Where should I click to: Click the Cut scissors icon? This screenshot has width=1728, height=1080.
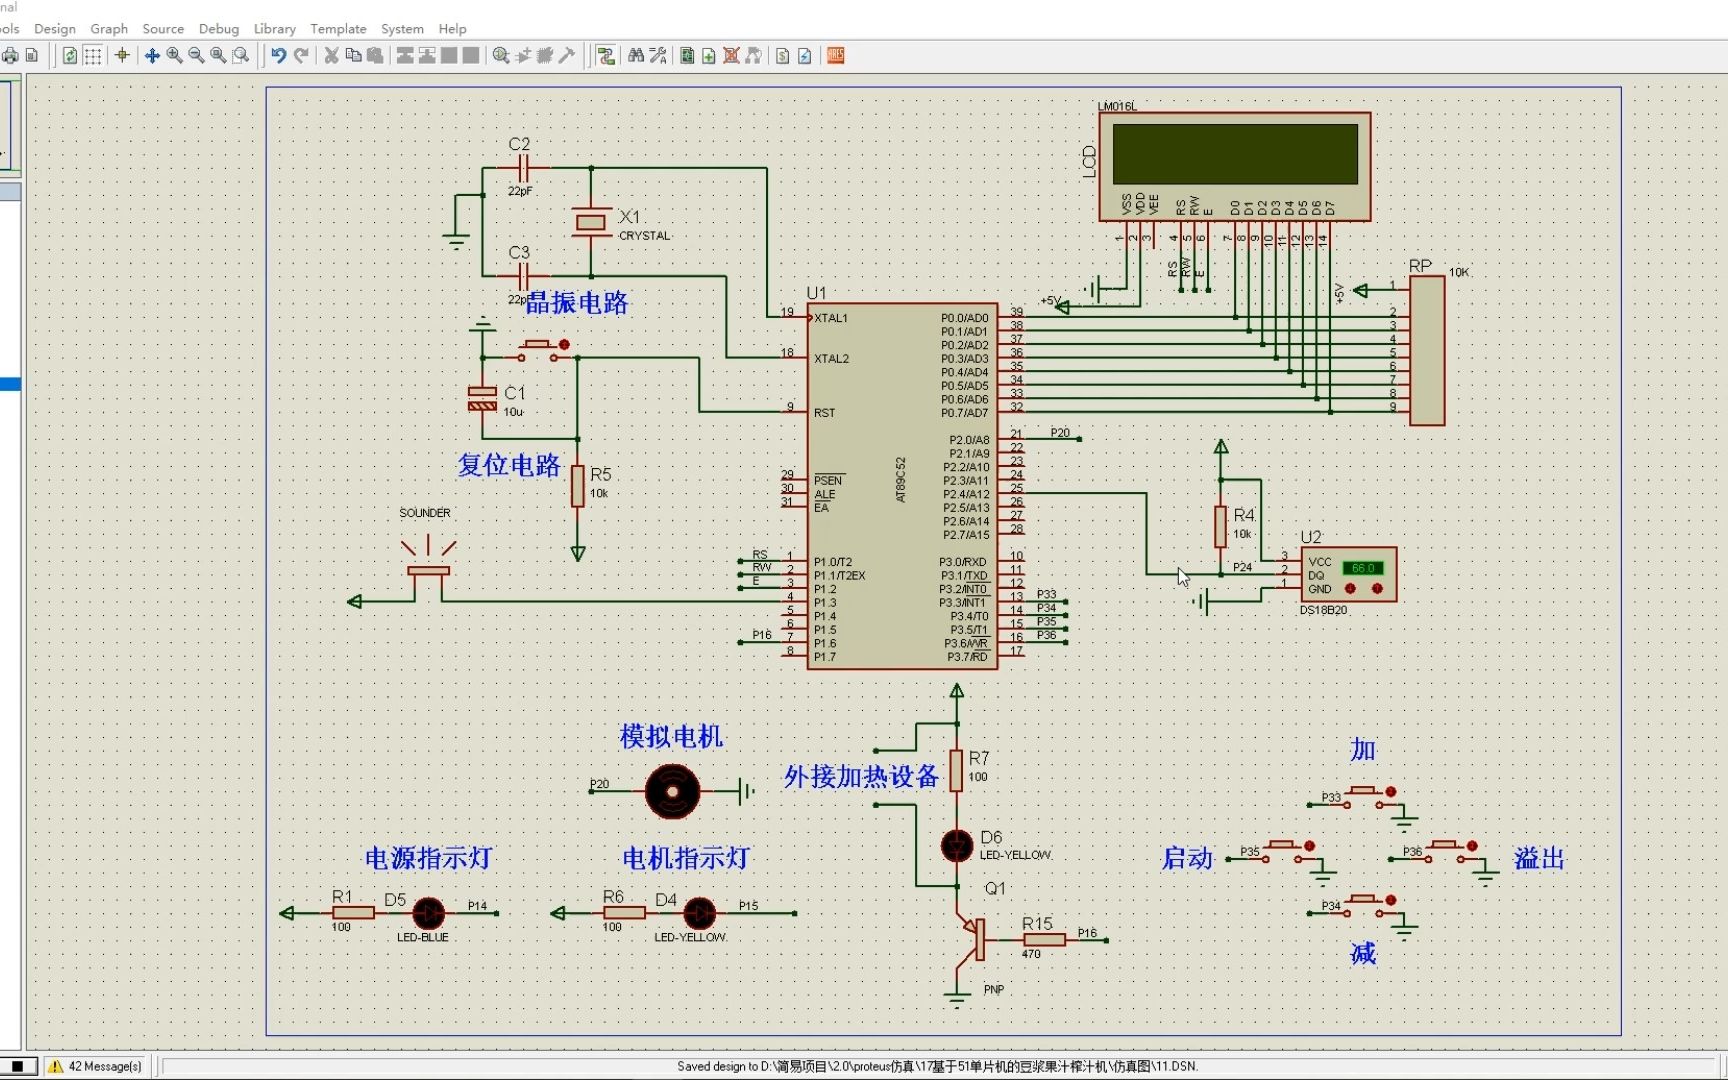331,56
